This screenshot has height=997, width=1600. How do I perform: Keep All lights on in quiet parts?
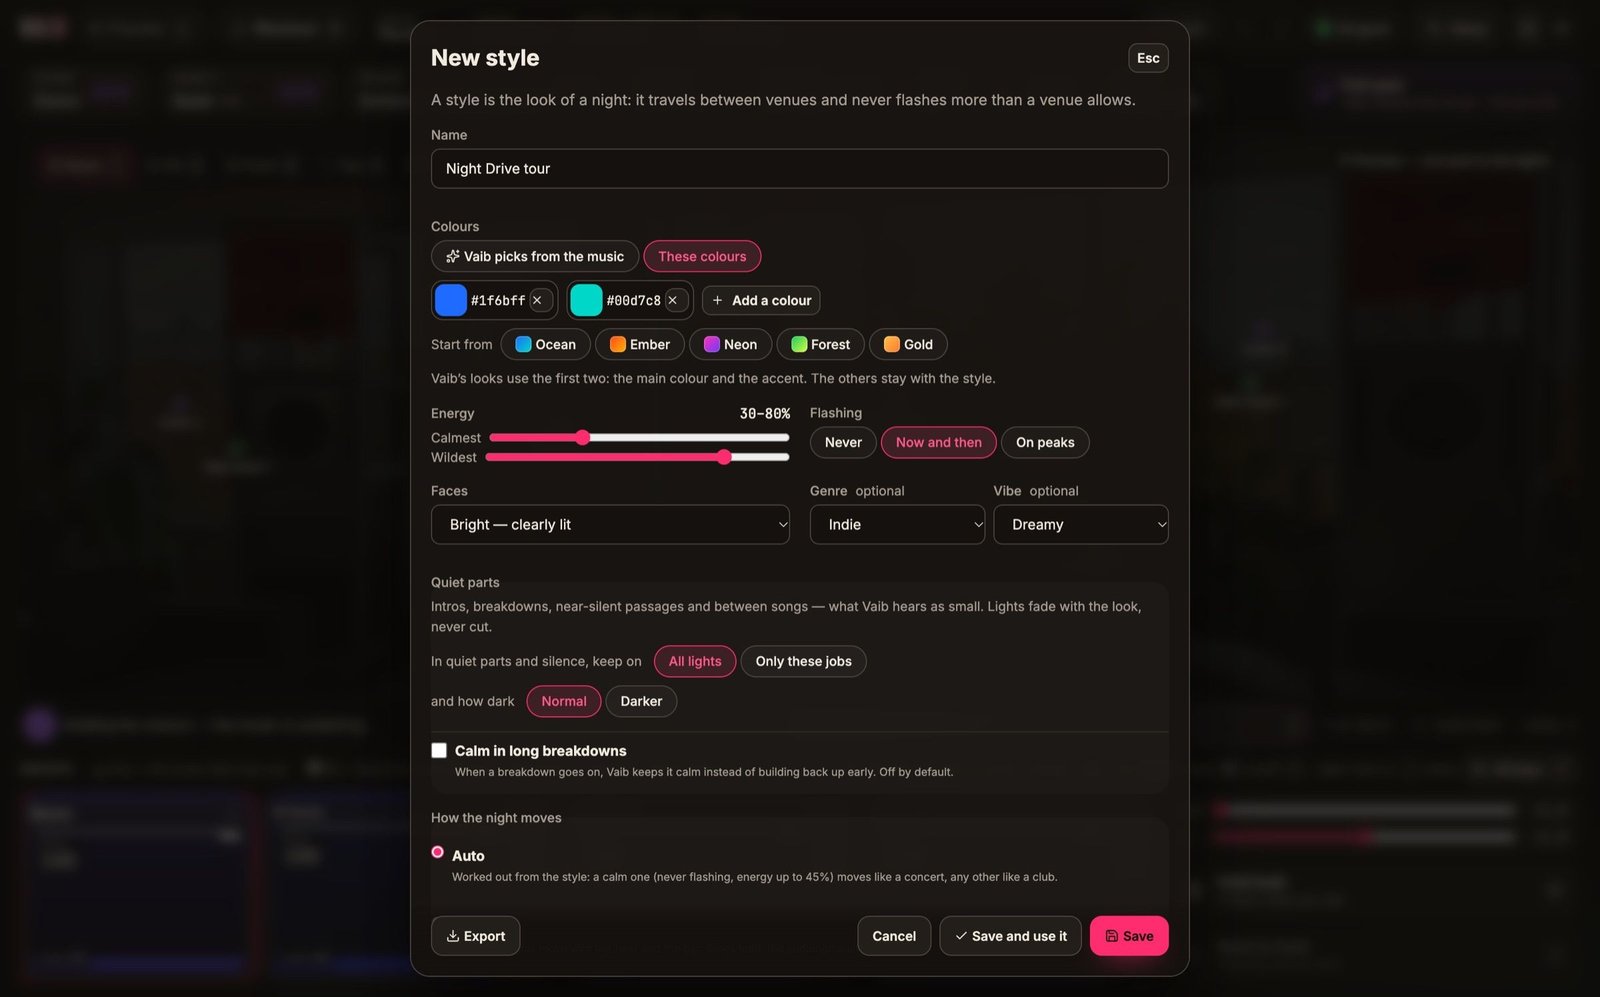[x=695, y=661]
